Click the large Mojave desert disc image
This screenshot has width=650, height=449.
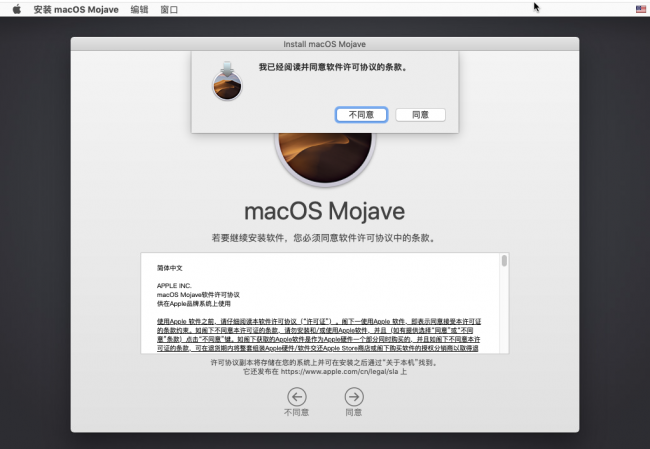point(325,159)
